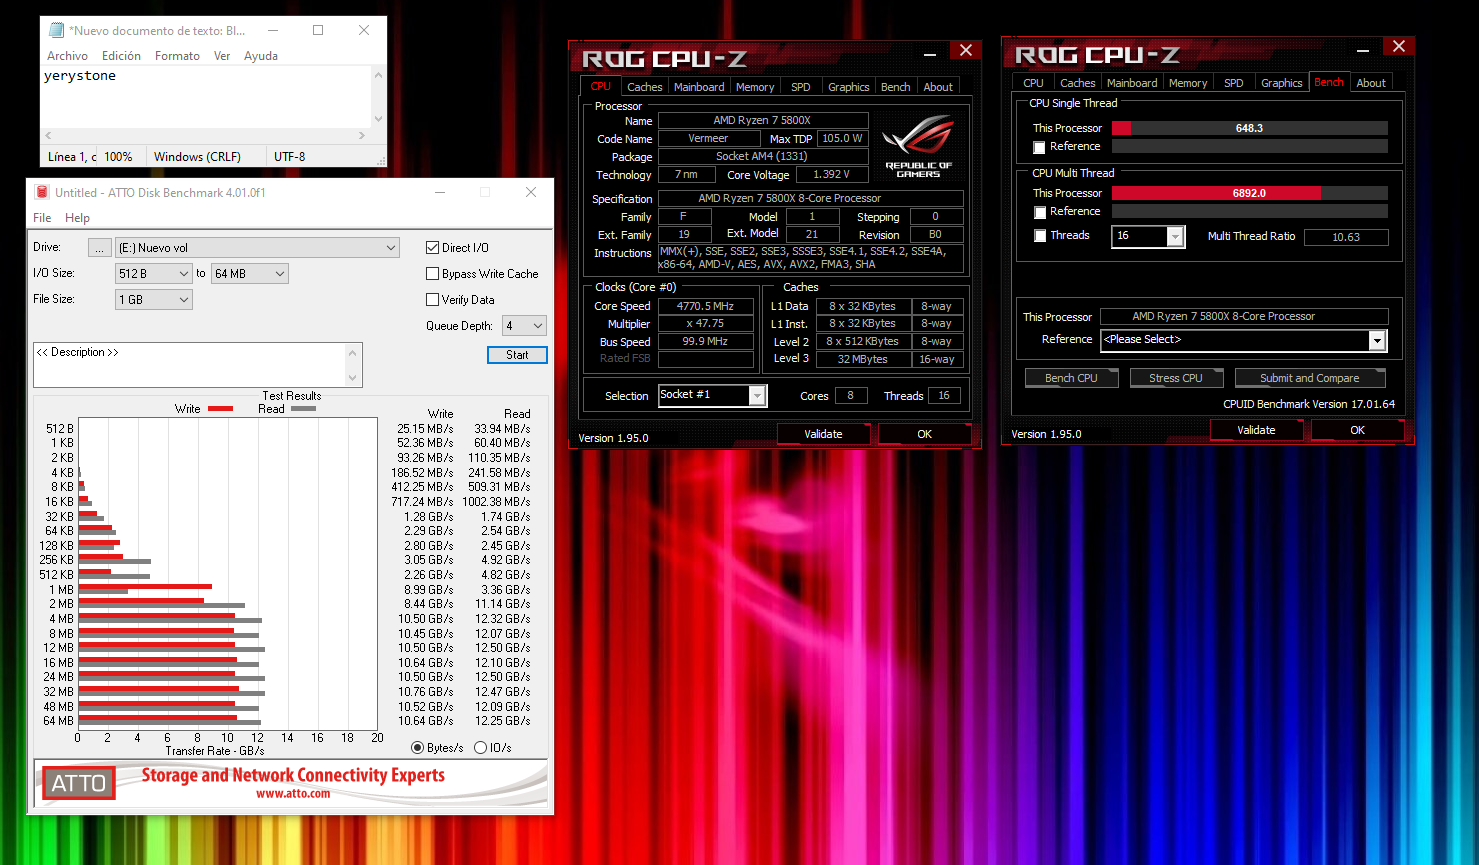1479x865 pixels.
Task: Click the Notepad vertical scrollbar down arrow
Action: (378, 119)
